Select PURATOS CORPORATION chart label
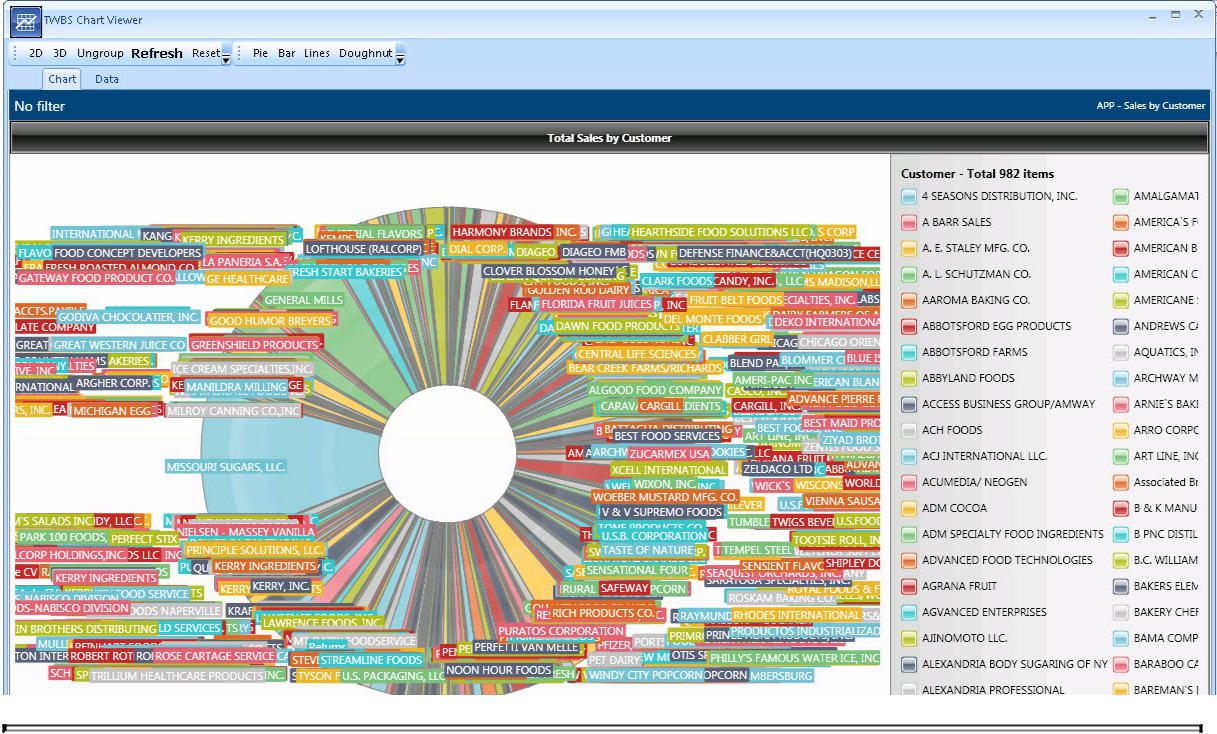1217x734 pixels. (561, 632)
